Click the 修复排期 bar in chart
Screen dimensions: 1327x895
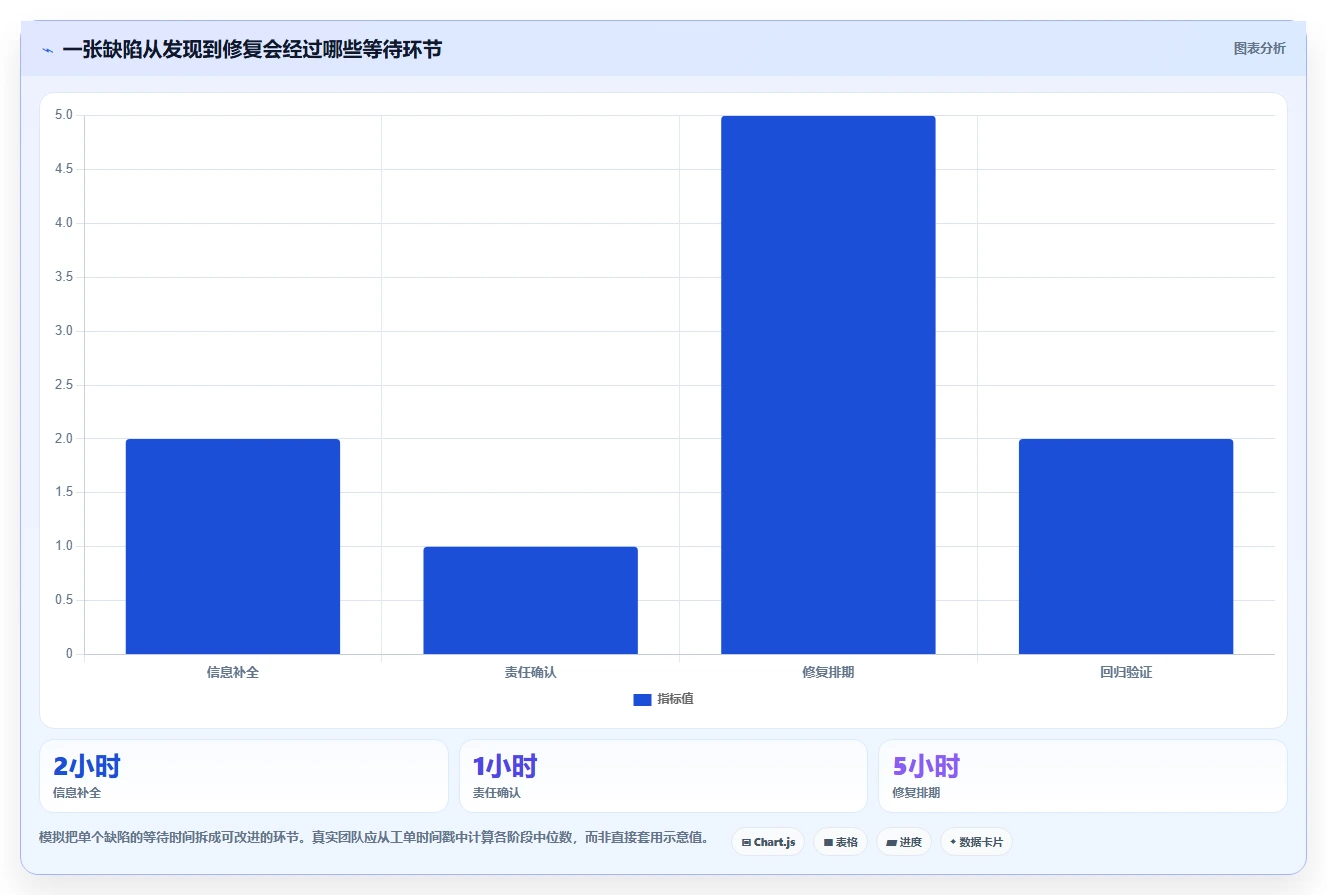pyautogui.click(x=828, y=385)
